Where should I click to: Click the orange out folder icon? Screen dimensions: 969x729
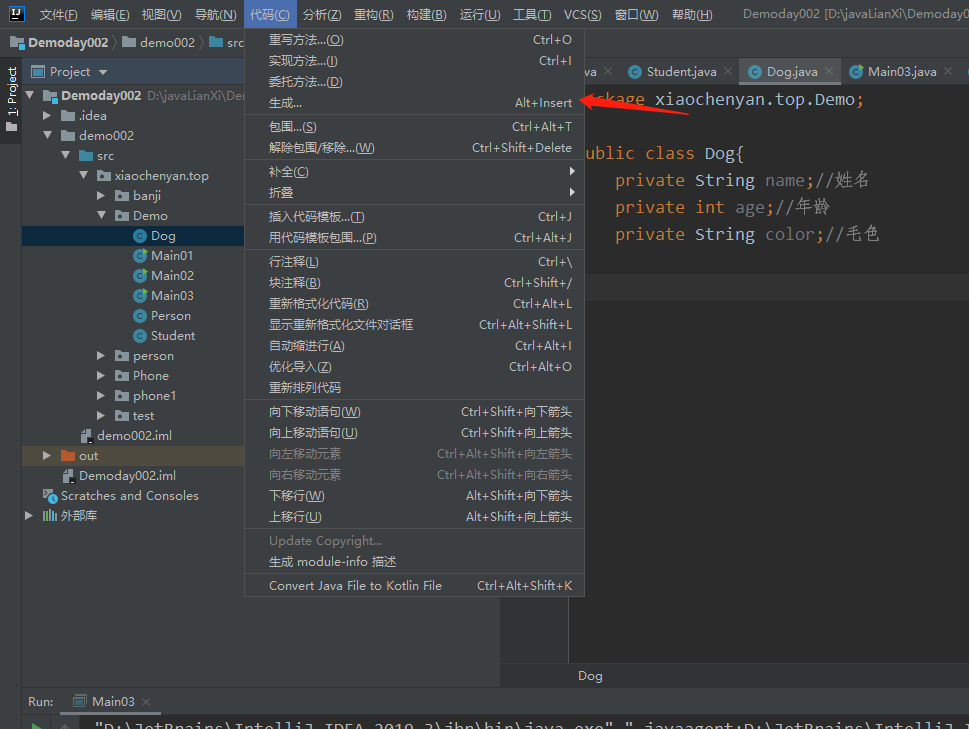tap(68, 456)
